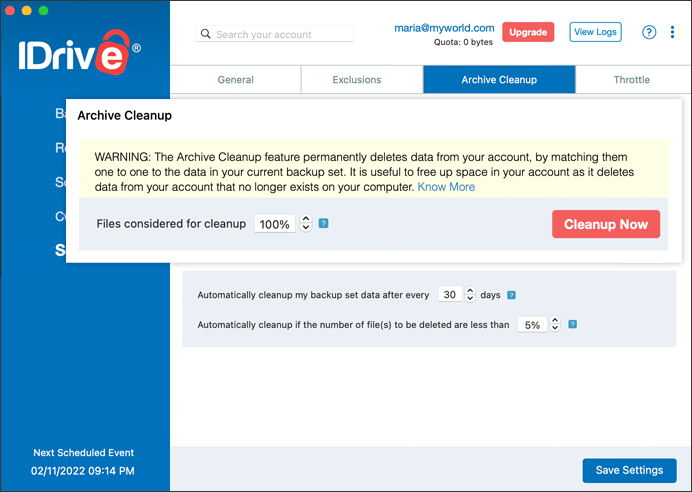Click the Next Scheduled Event label
This screenshot has width=692, height=492.
click(83, 453)
